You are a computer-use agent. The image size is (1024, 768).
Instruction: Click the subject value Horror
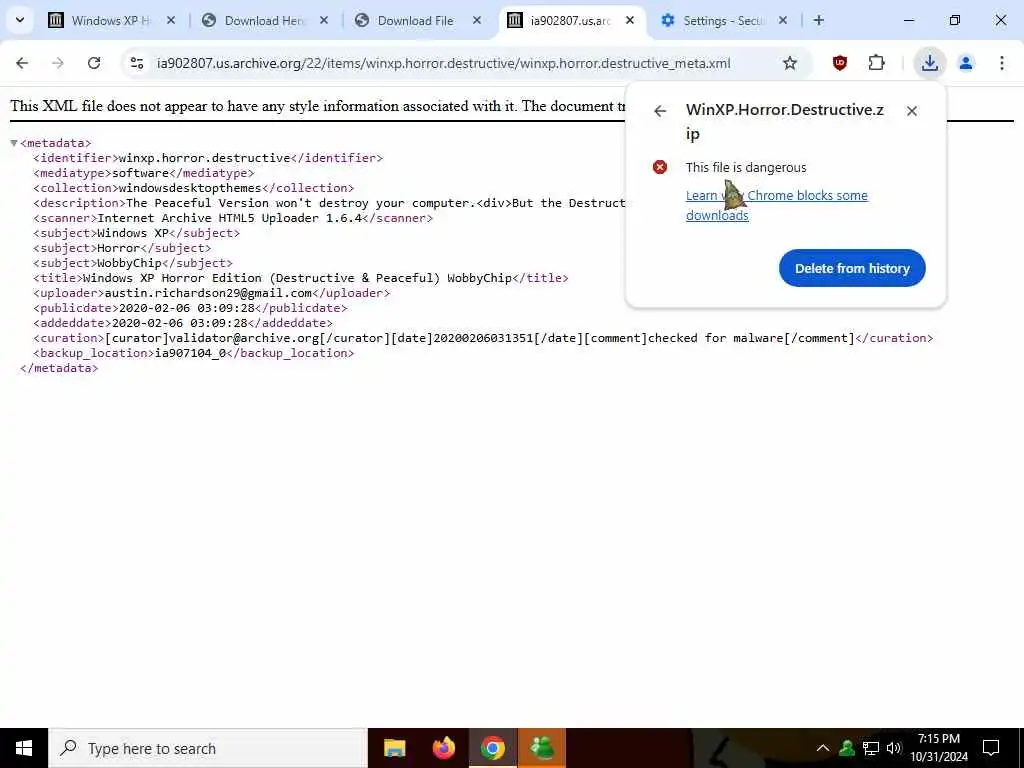click(118, 248)
